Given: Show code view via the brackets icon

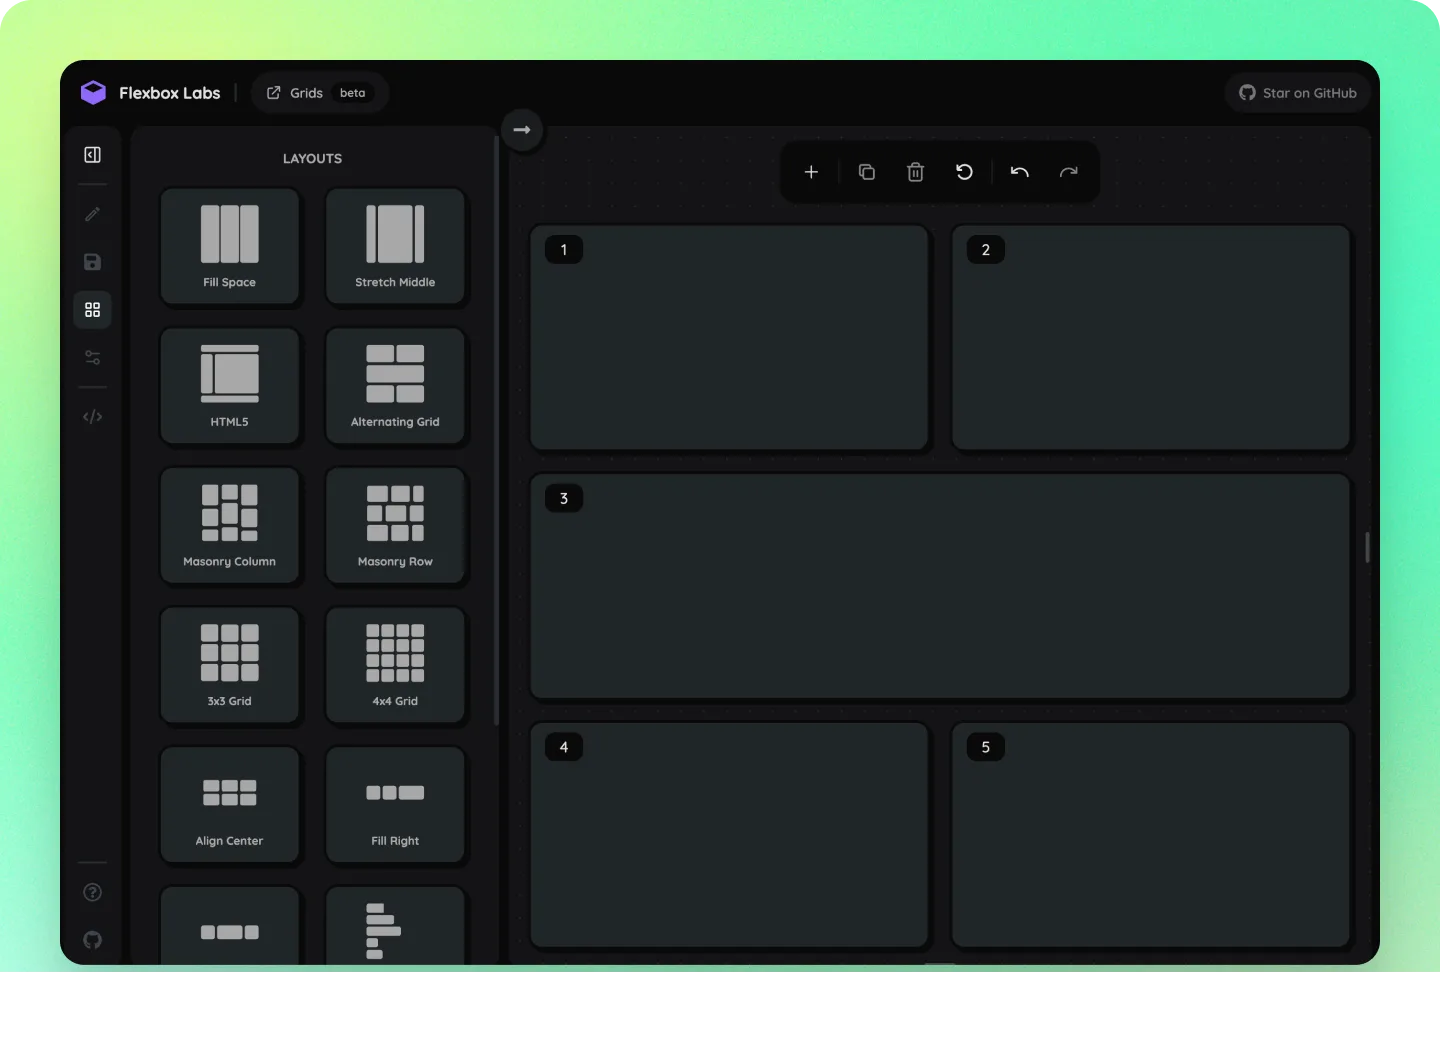Looking at the screenshot, I should pos(92,417).
